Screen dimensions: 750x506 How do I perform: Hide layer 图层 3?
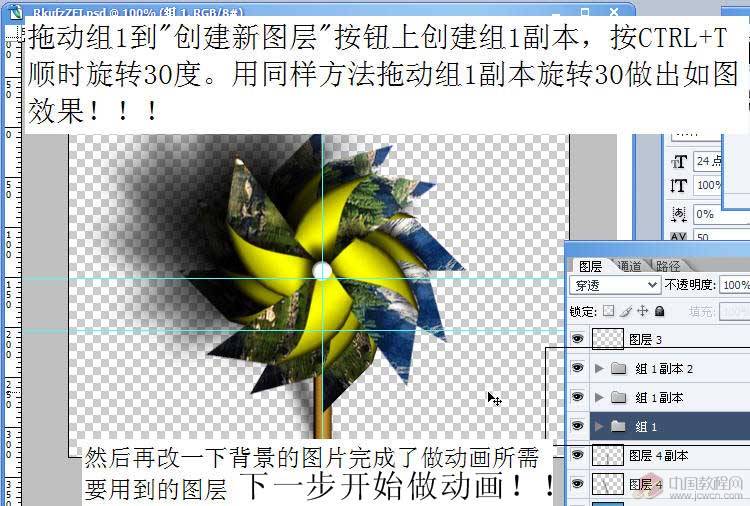pos(577,339)
